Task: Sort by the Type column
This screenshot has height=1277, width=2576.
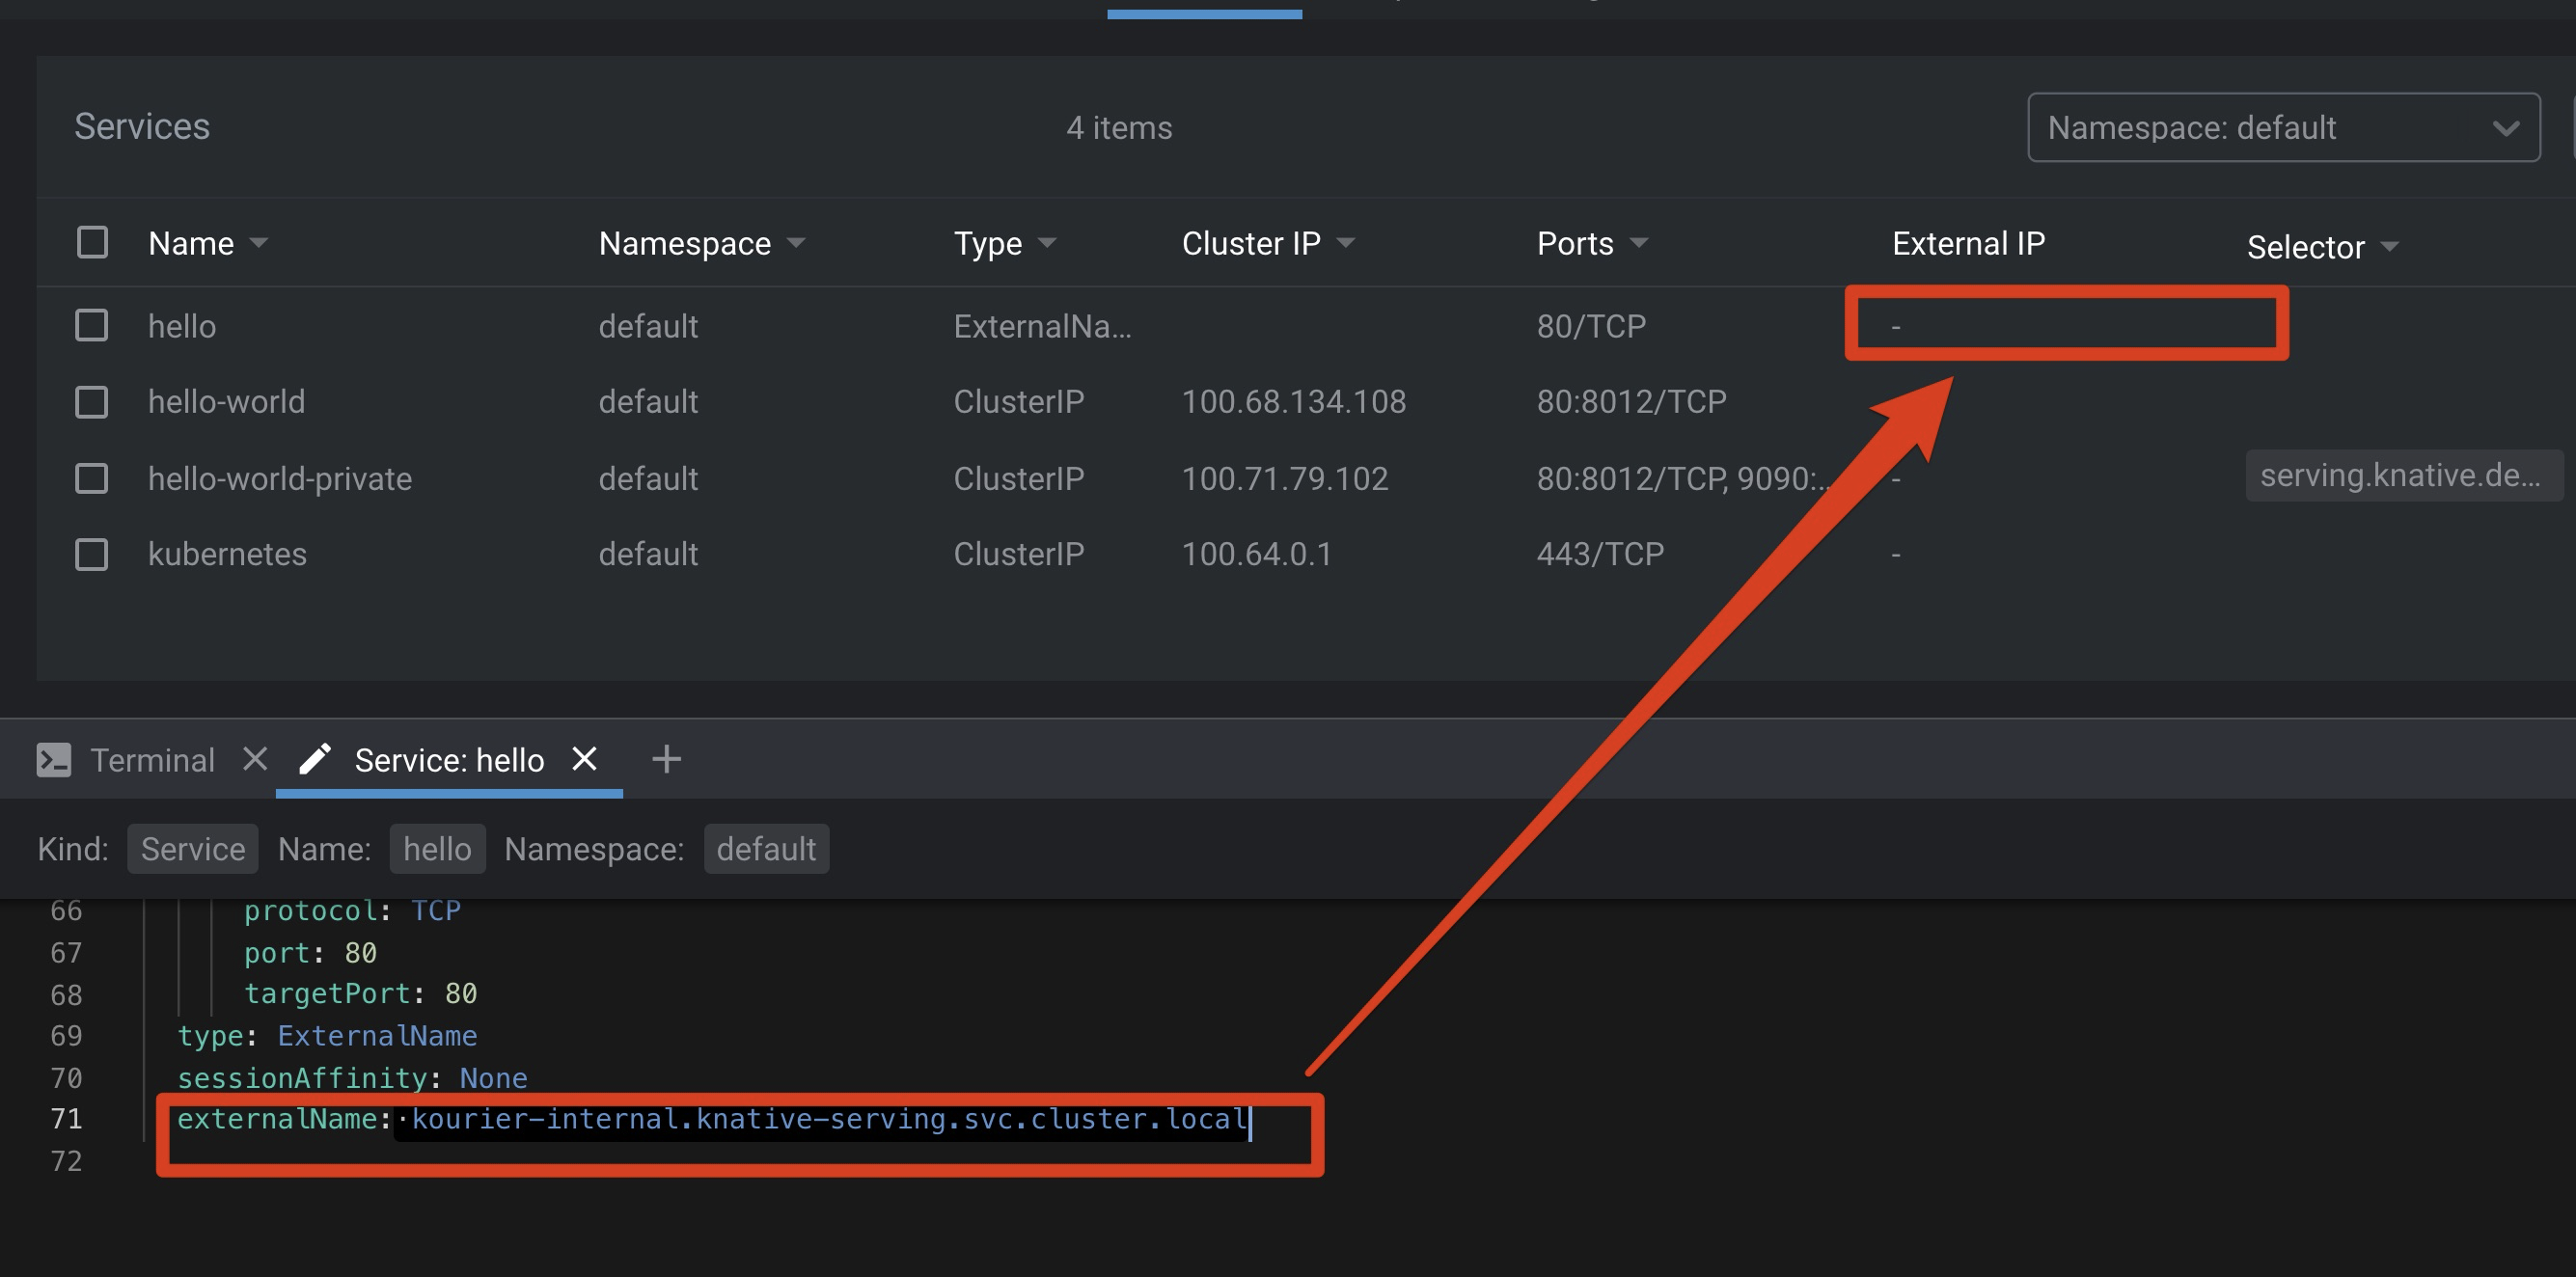Action: click(1004, 243)
